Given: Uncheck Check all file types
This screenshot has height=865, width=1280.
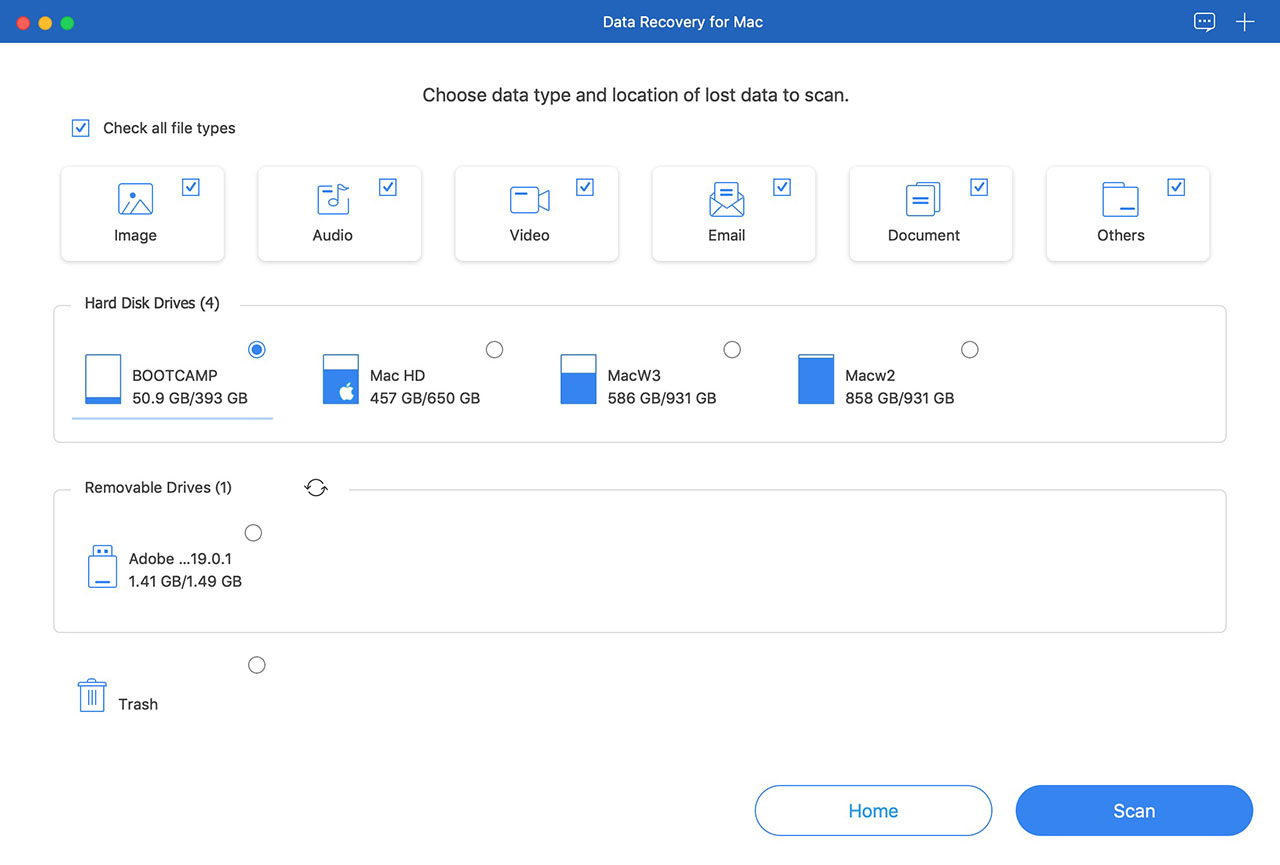Looking at the screenshot, I should coord(81,128).
